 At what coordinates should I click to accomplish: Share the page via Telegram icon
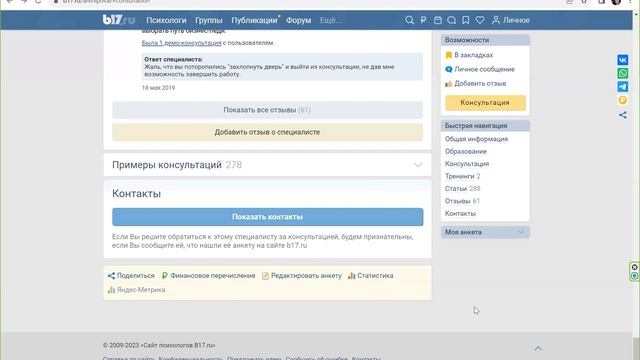pos(622,87)
